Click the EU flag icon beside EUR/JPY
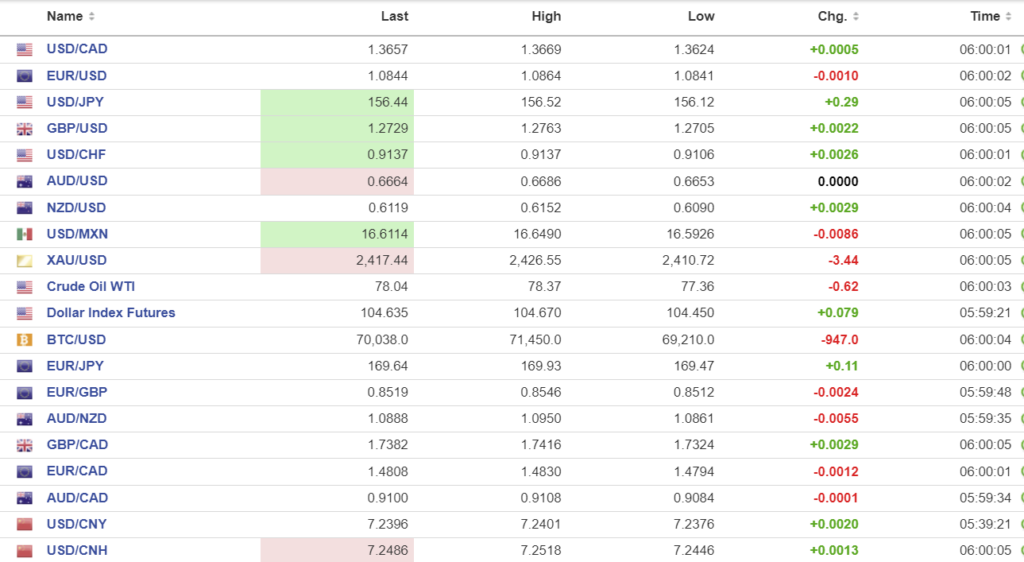Image resolution: width=1024 pixels, height=562 pixels. click(x=25, y=366)
